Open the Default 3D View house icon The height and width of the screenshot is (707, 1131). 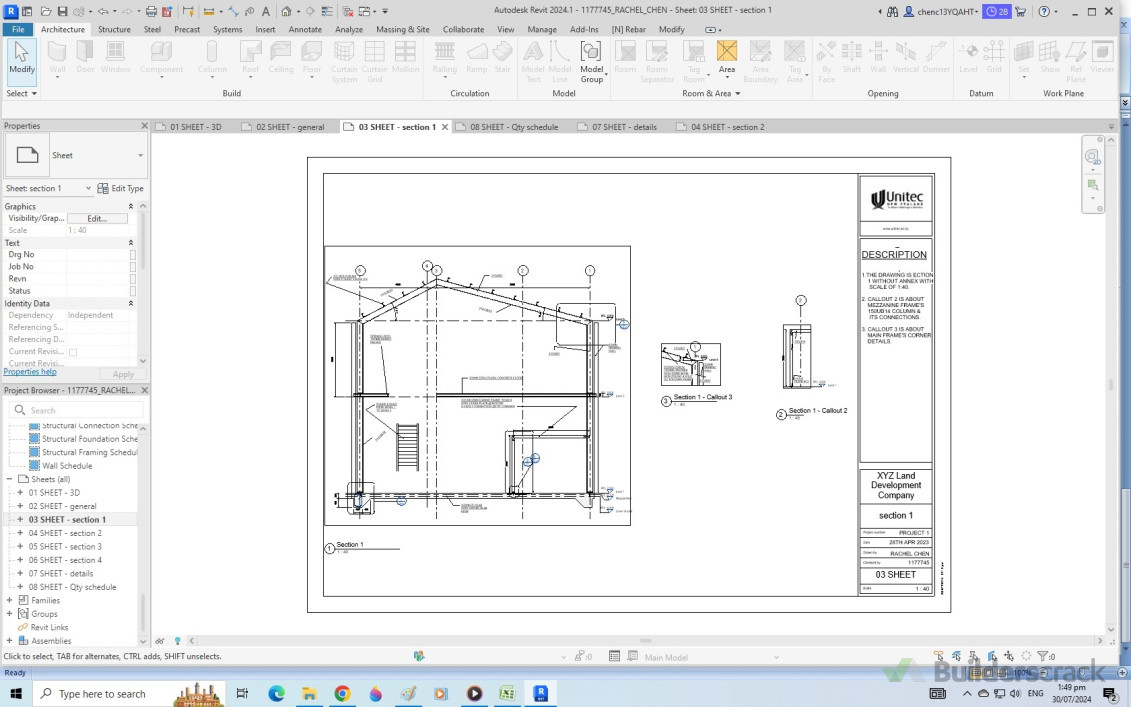click(x=286, y=11)
